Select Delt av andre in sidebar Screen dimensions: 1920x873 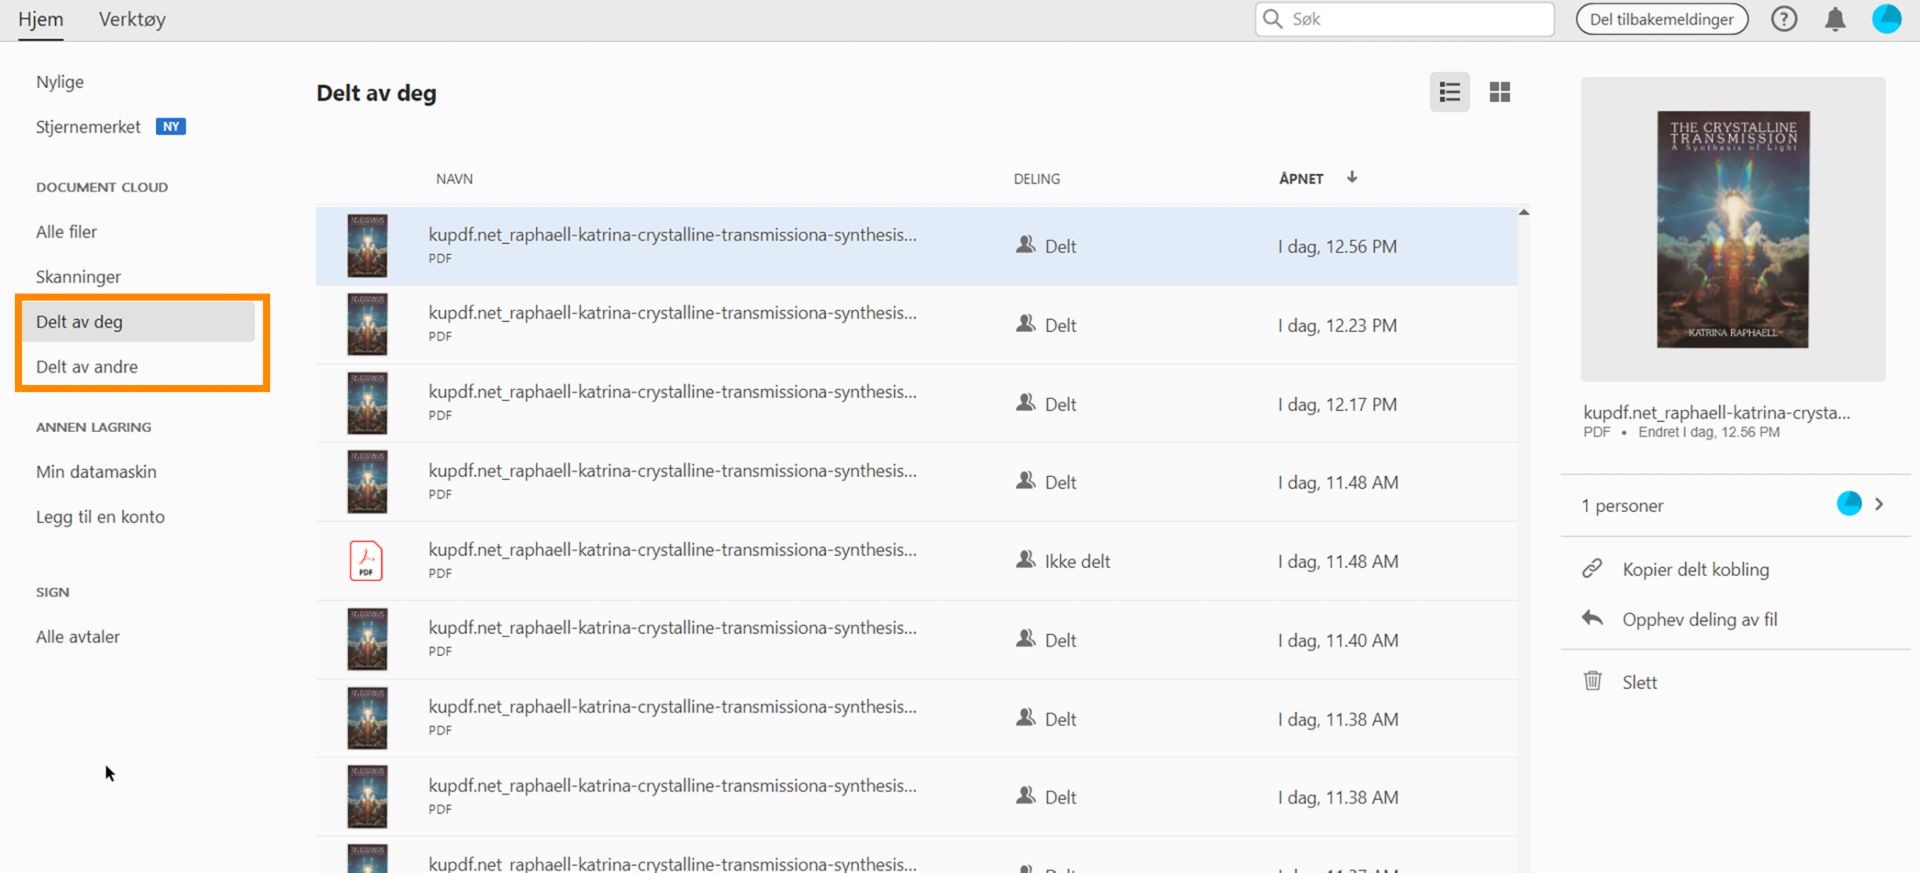[87, 367]
